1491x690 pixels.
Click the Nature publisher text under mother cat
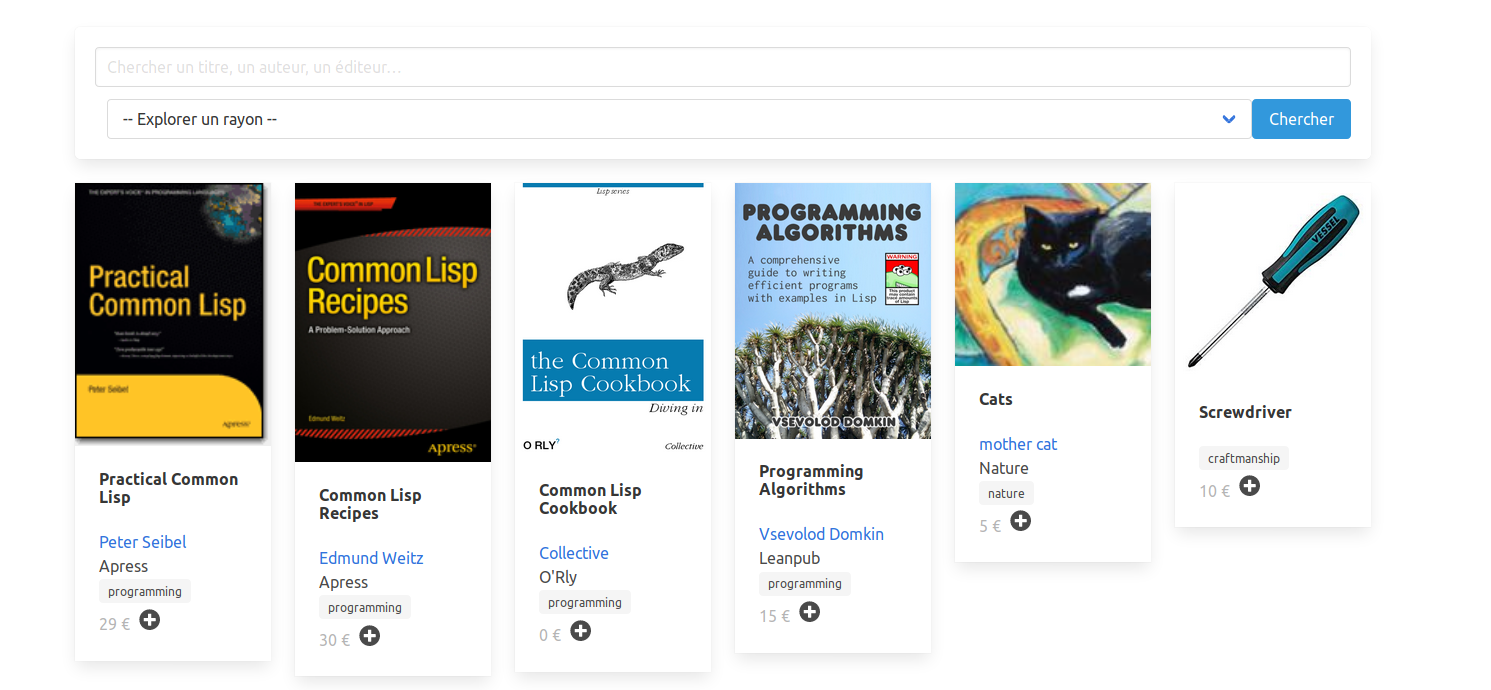[1004, 468]
